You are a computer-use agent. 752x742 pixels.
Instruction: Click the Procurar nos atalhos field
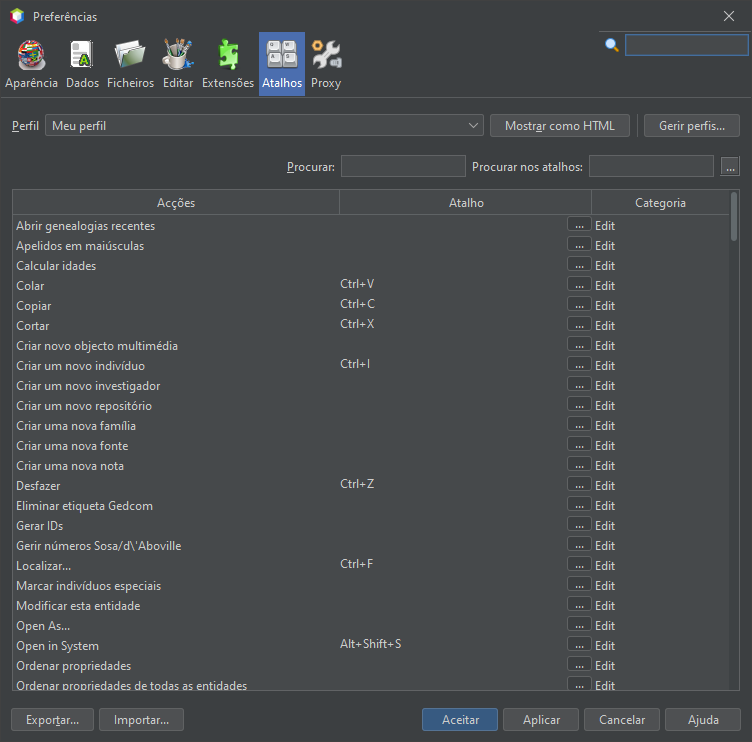(x=651, y=166)
